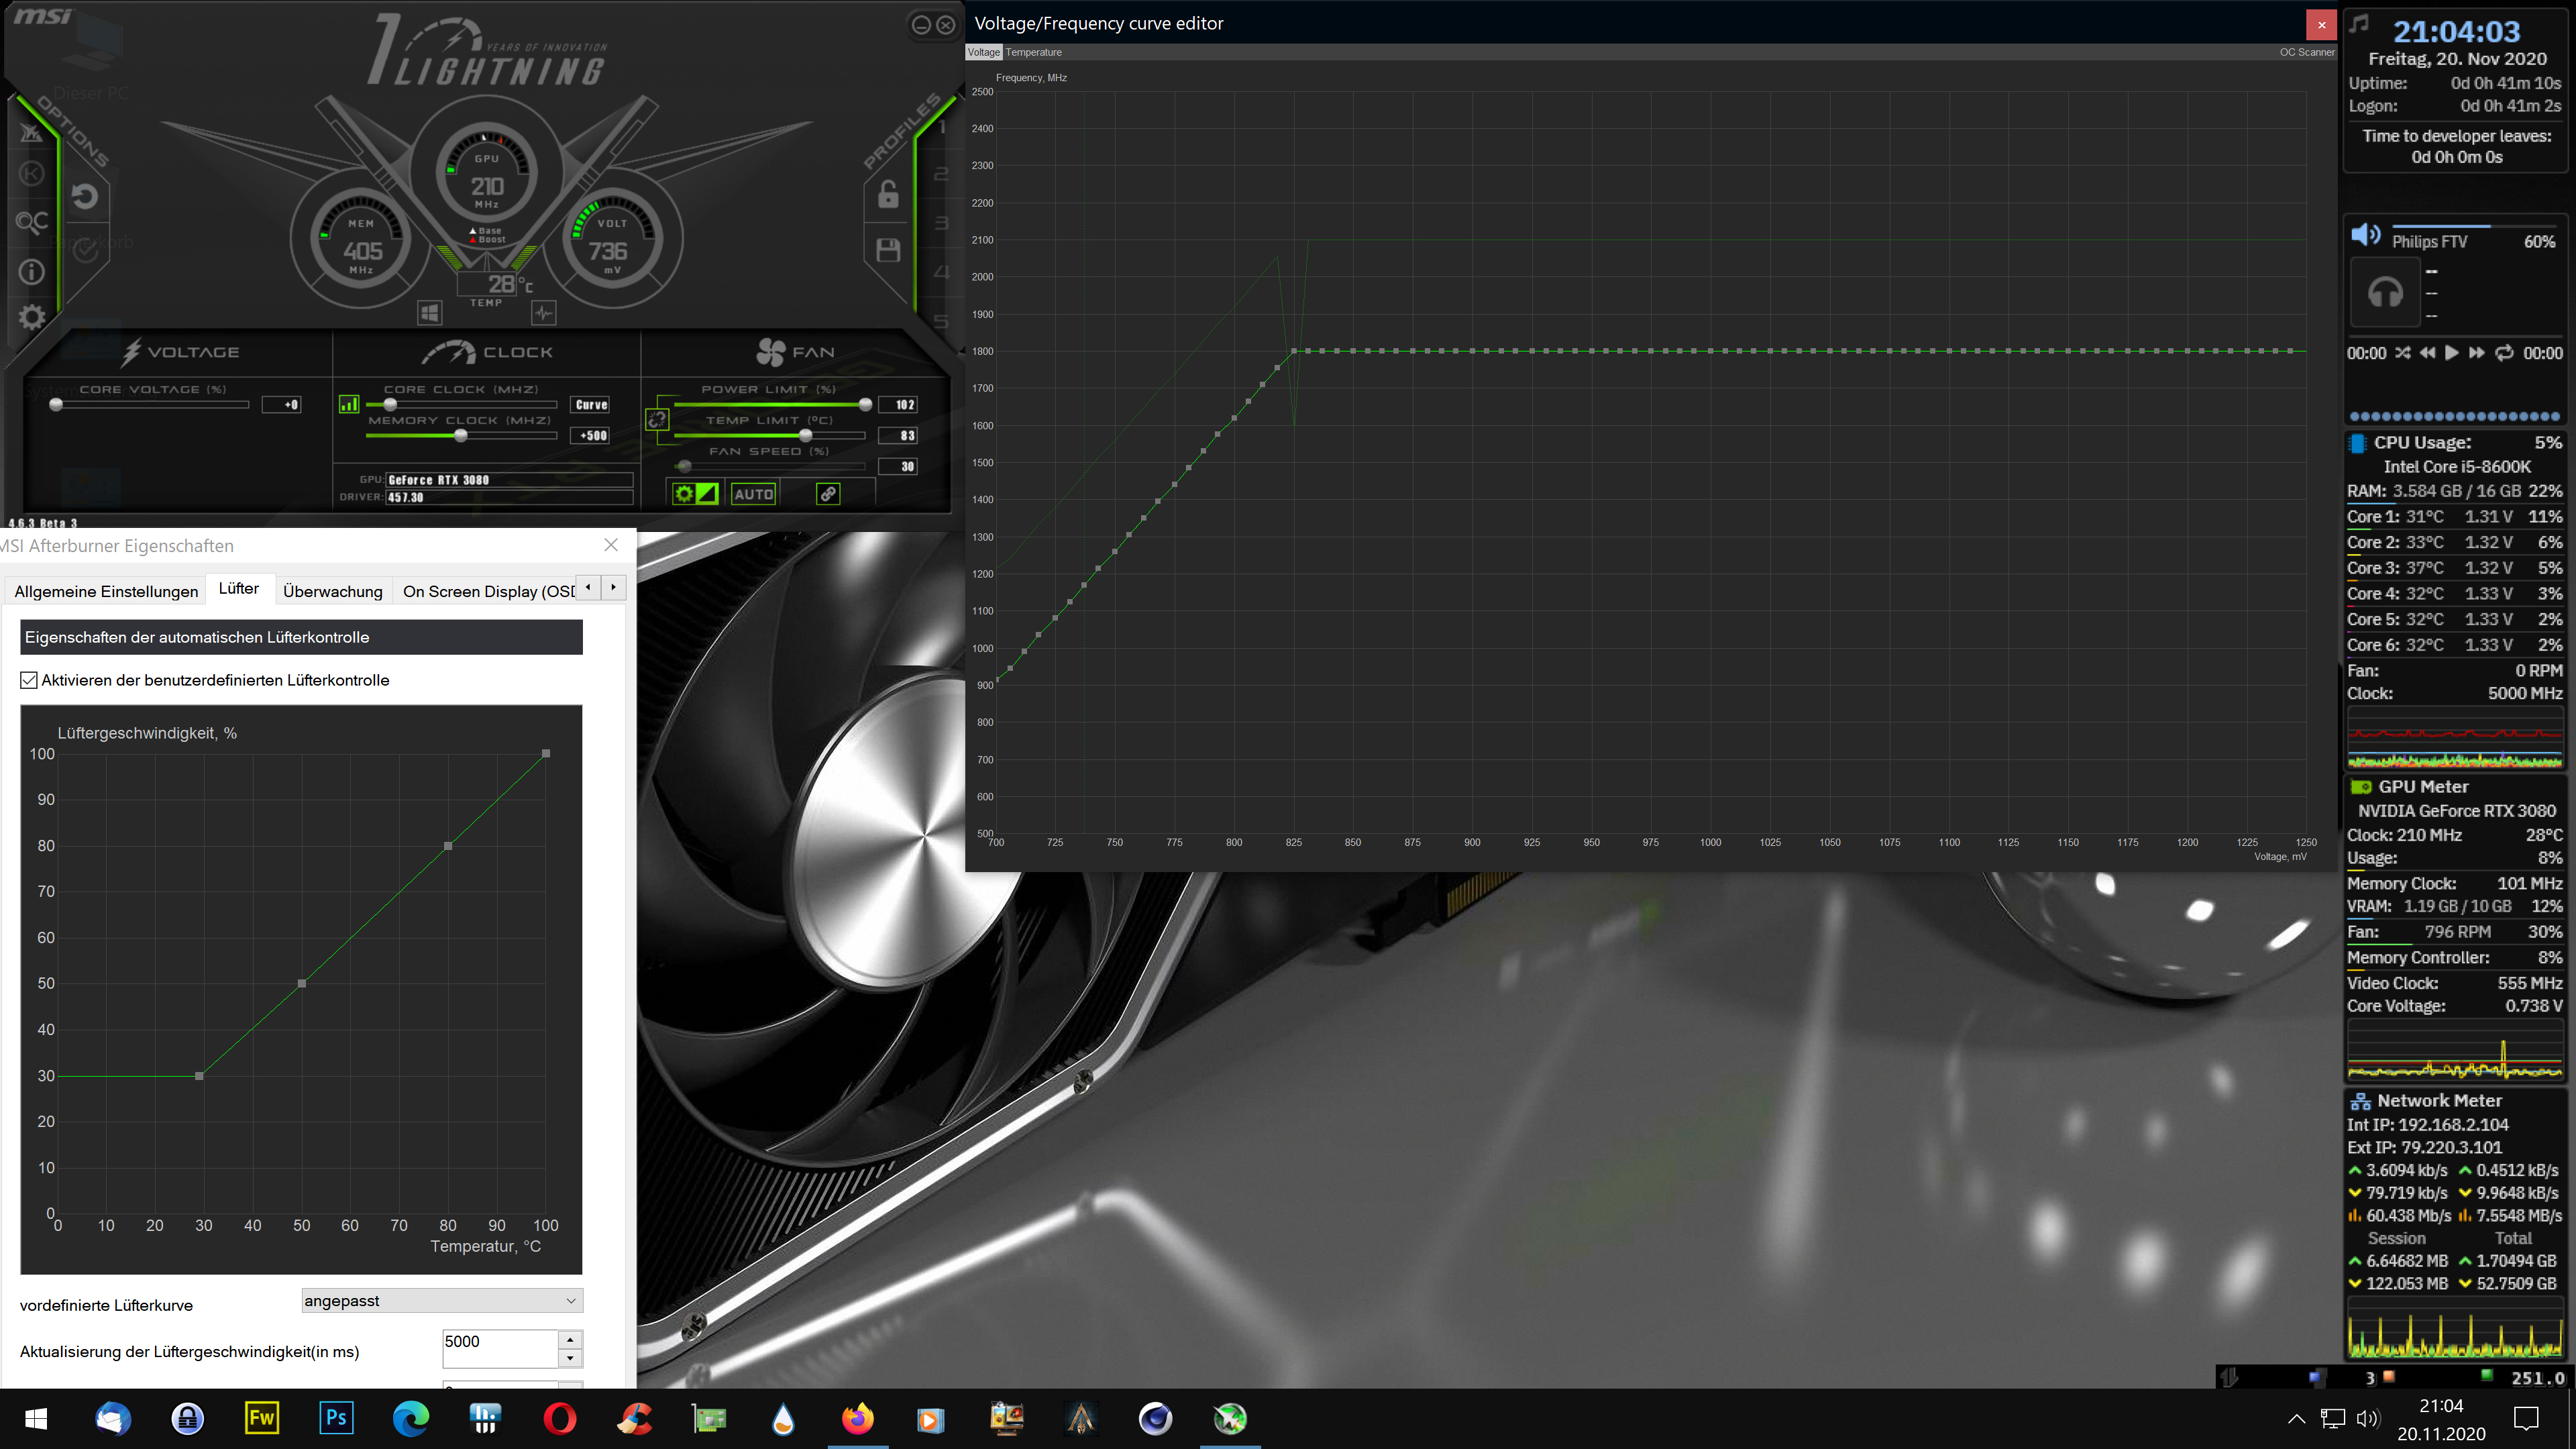The width and height of the screenshot is (2576, 1449).
Task: Skip to next track in media widget
Action: 2477,353
